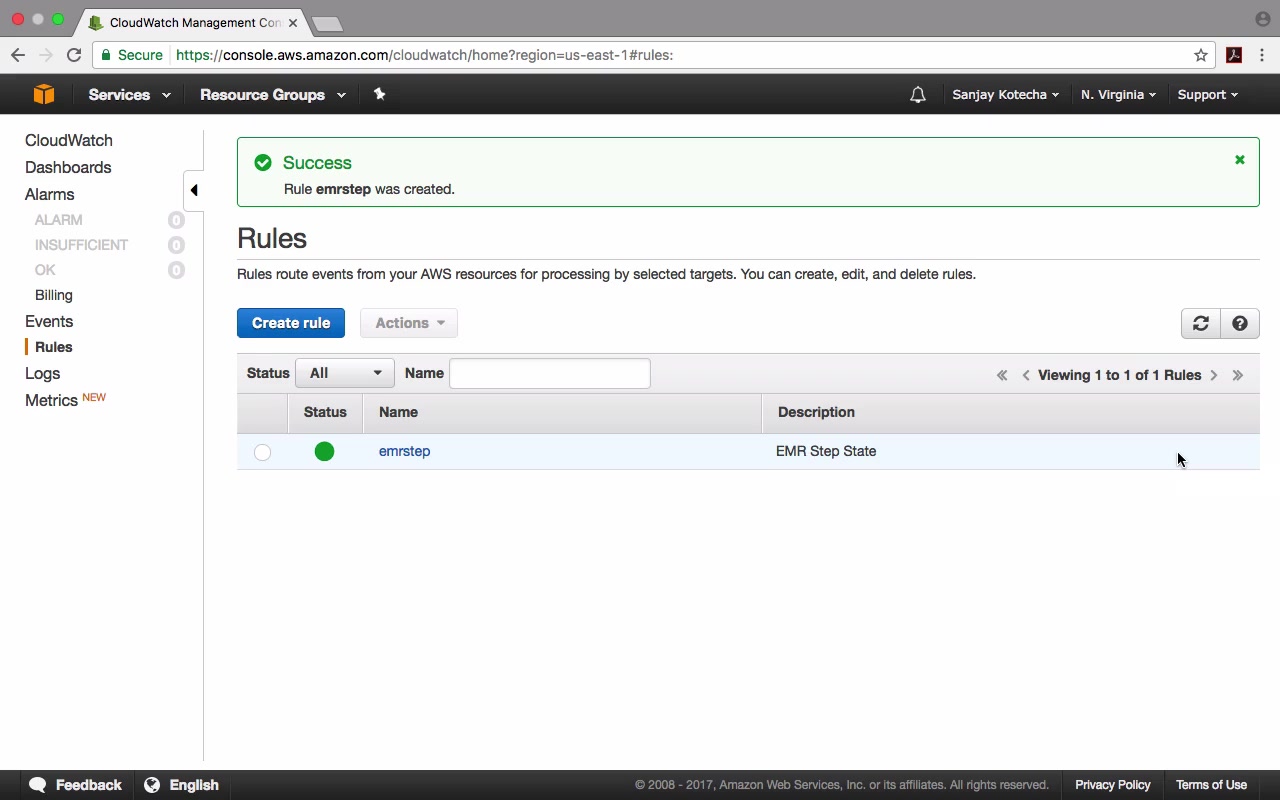Open the Terms of Use link
This screenshot has width=1280, height=800.
click(1211, 785)
